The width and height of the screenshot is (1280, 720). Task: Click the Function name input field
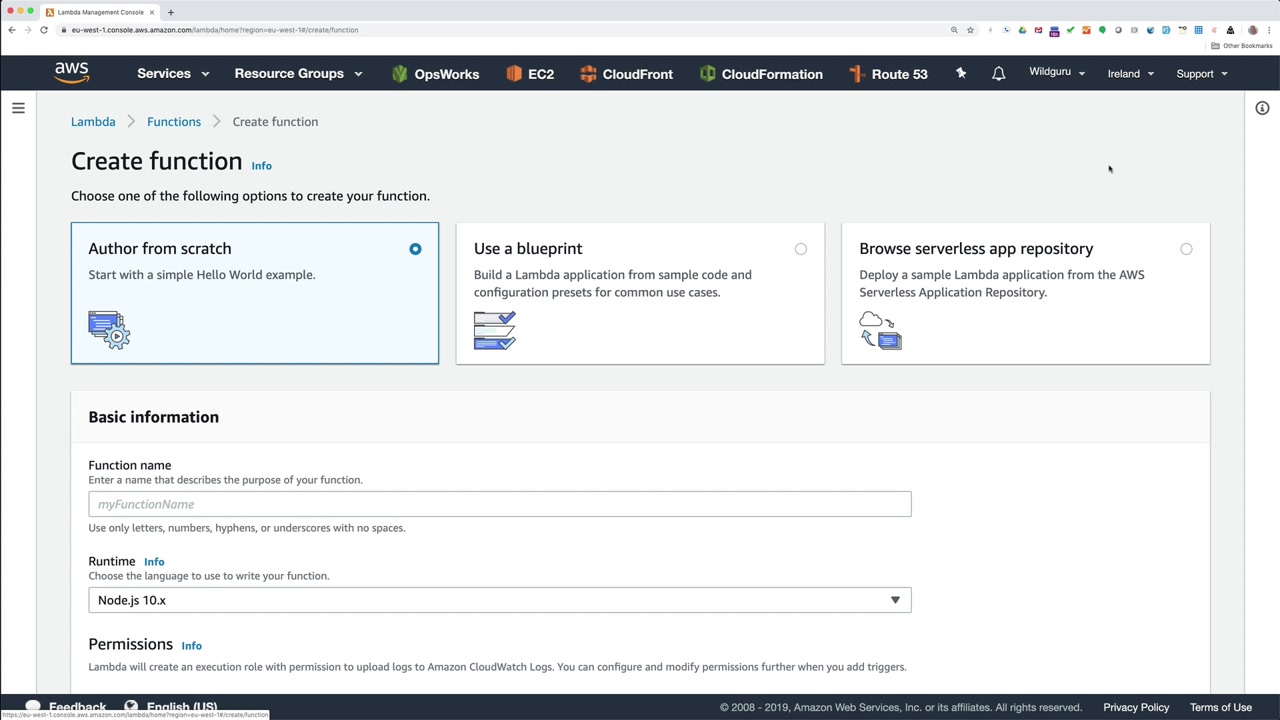(x=500, y=504)
